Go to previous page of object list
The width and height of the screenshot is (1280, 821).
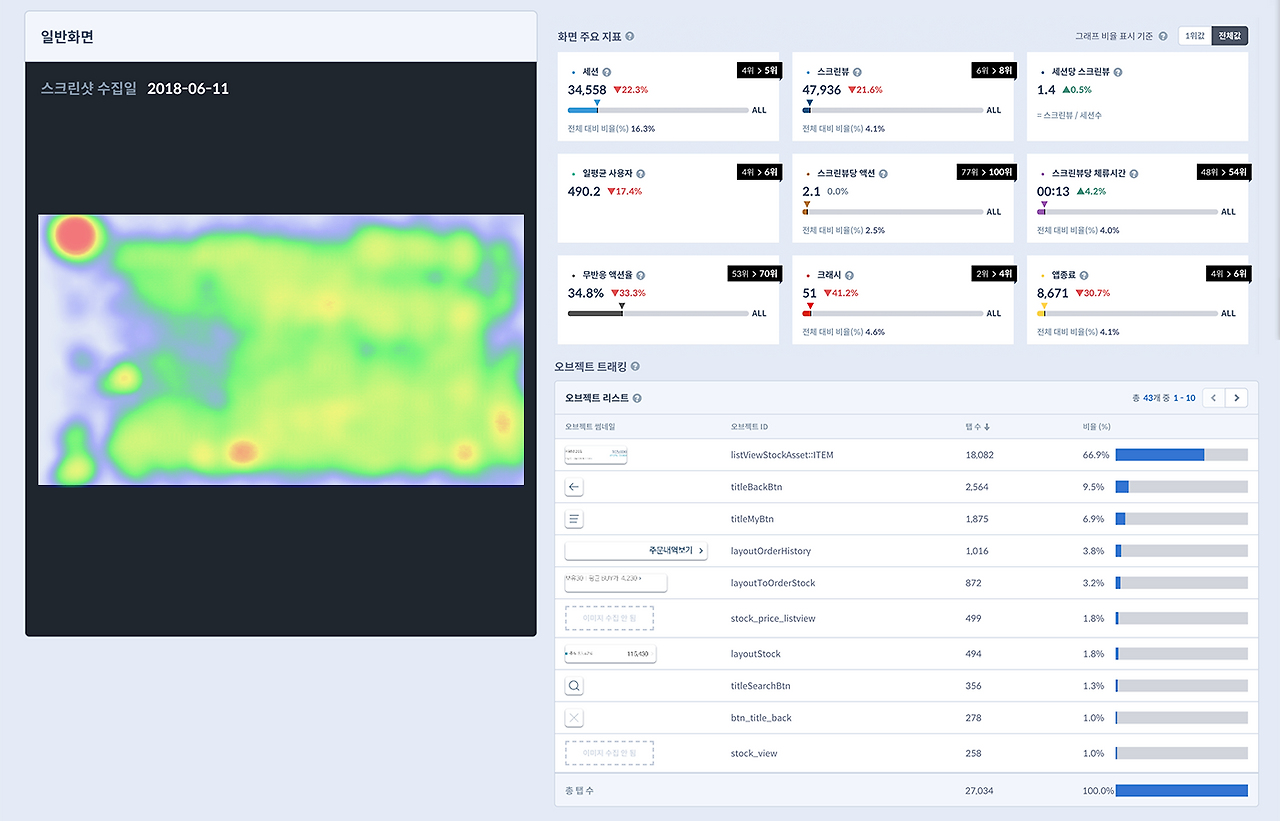pyautogui.click(x=1214, y=398)
